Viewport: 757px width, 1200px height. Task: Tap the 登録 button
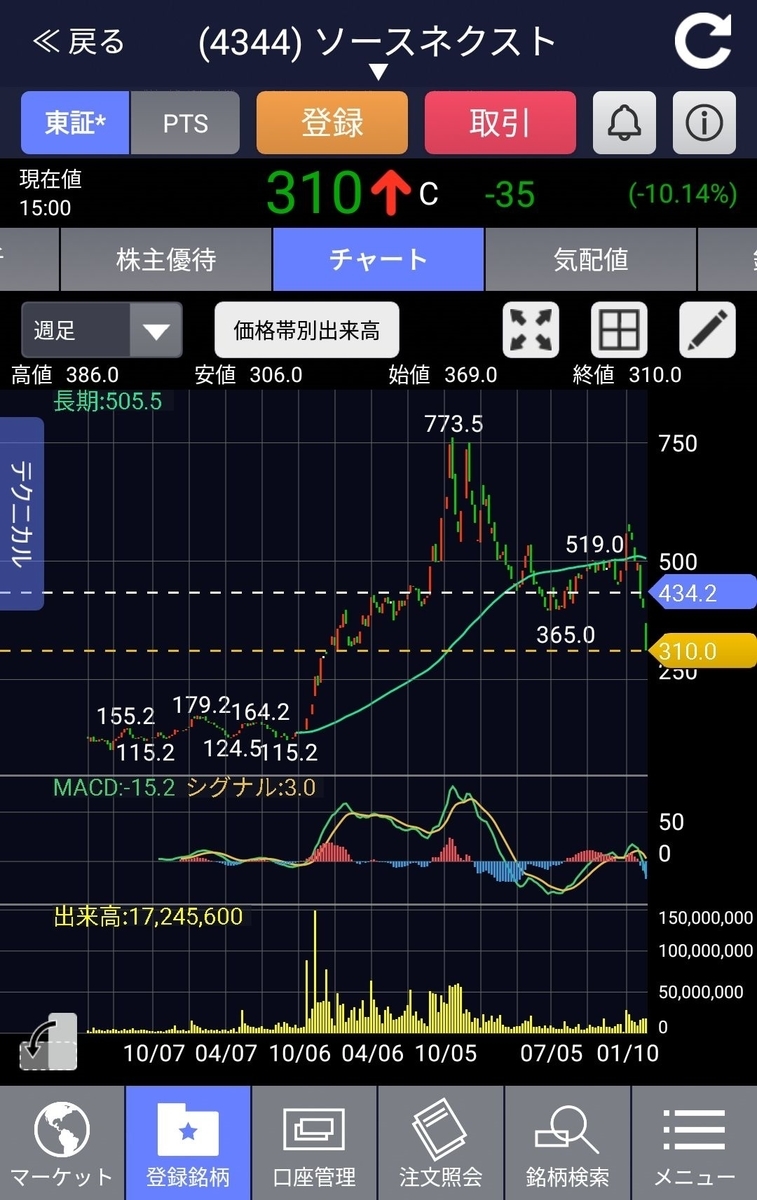[x=332, y=123]
